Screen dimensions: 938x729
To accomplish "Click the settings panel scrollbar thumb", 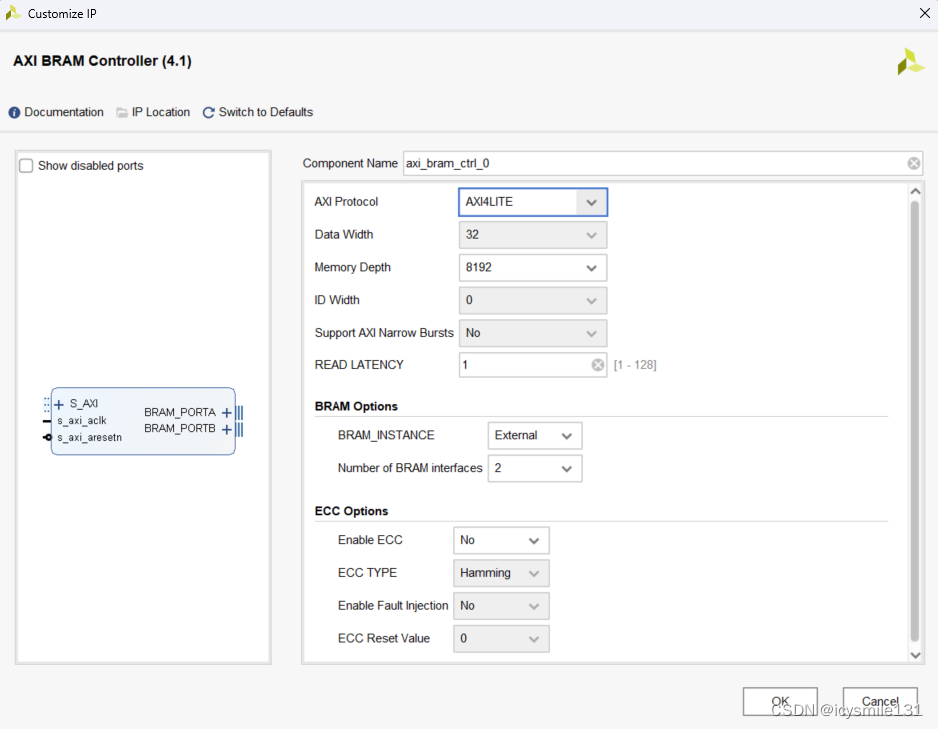I will pos(915,421).
